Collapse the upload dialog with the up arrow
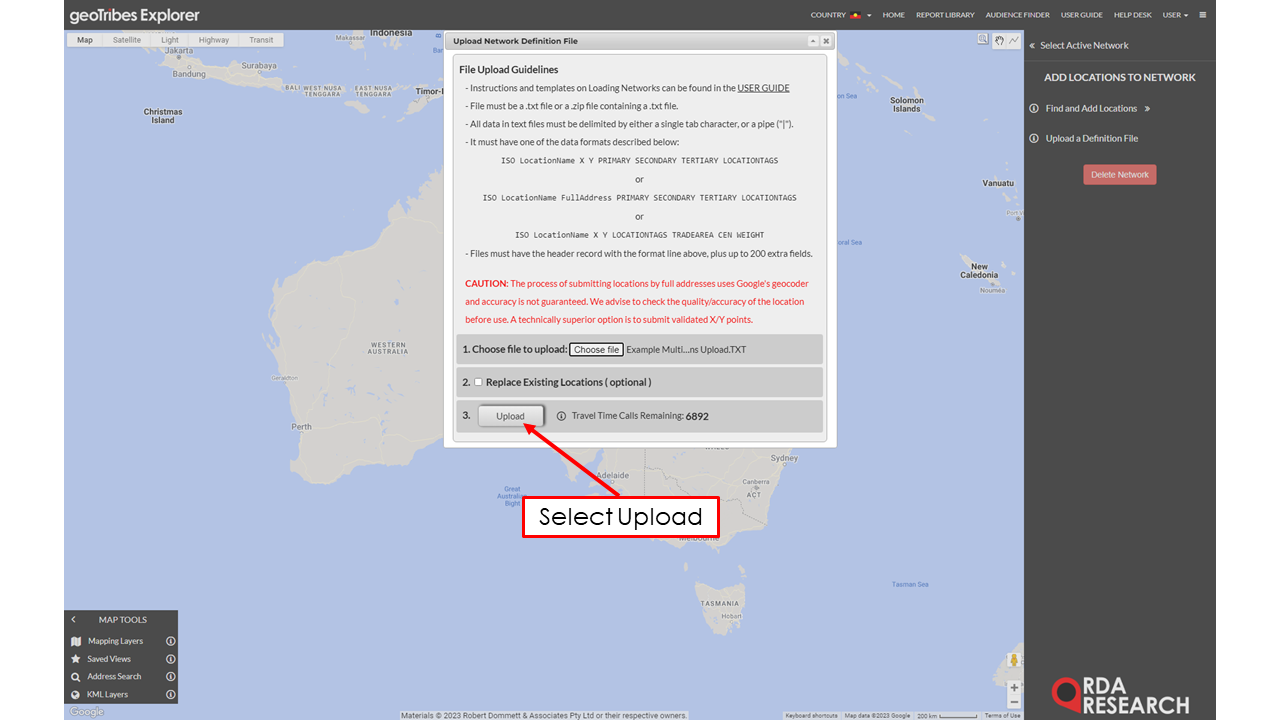This screenshot has width=1280, height=720. point(813,41)
